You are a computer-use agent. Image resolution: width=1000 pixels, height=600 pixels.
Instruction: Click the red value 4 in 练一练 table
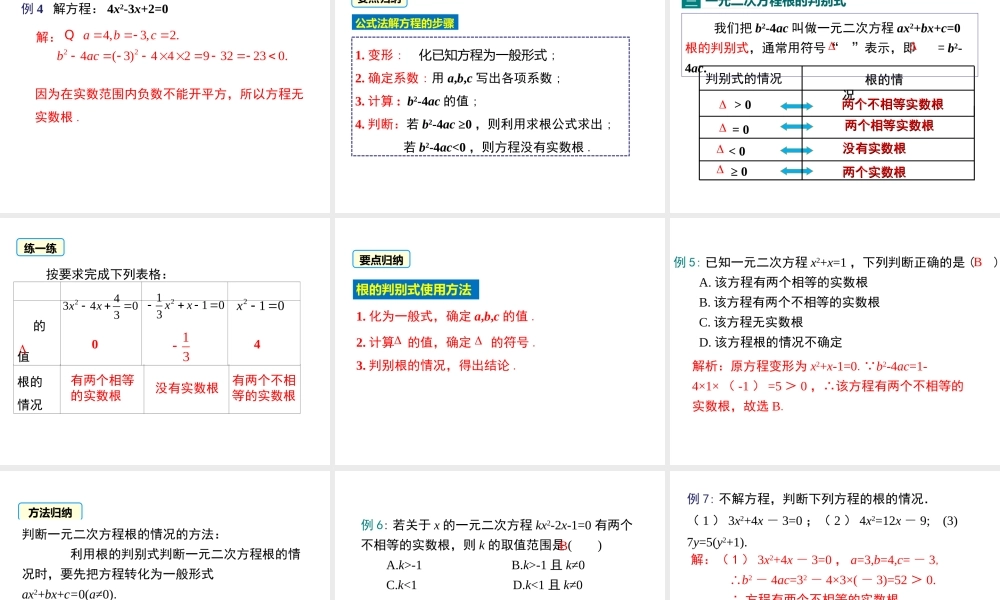257,344
